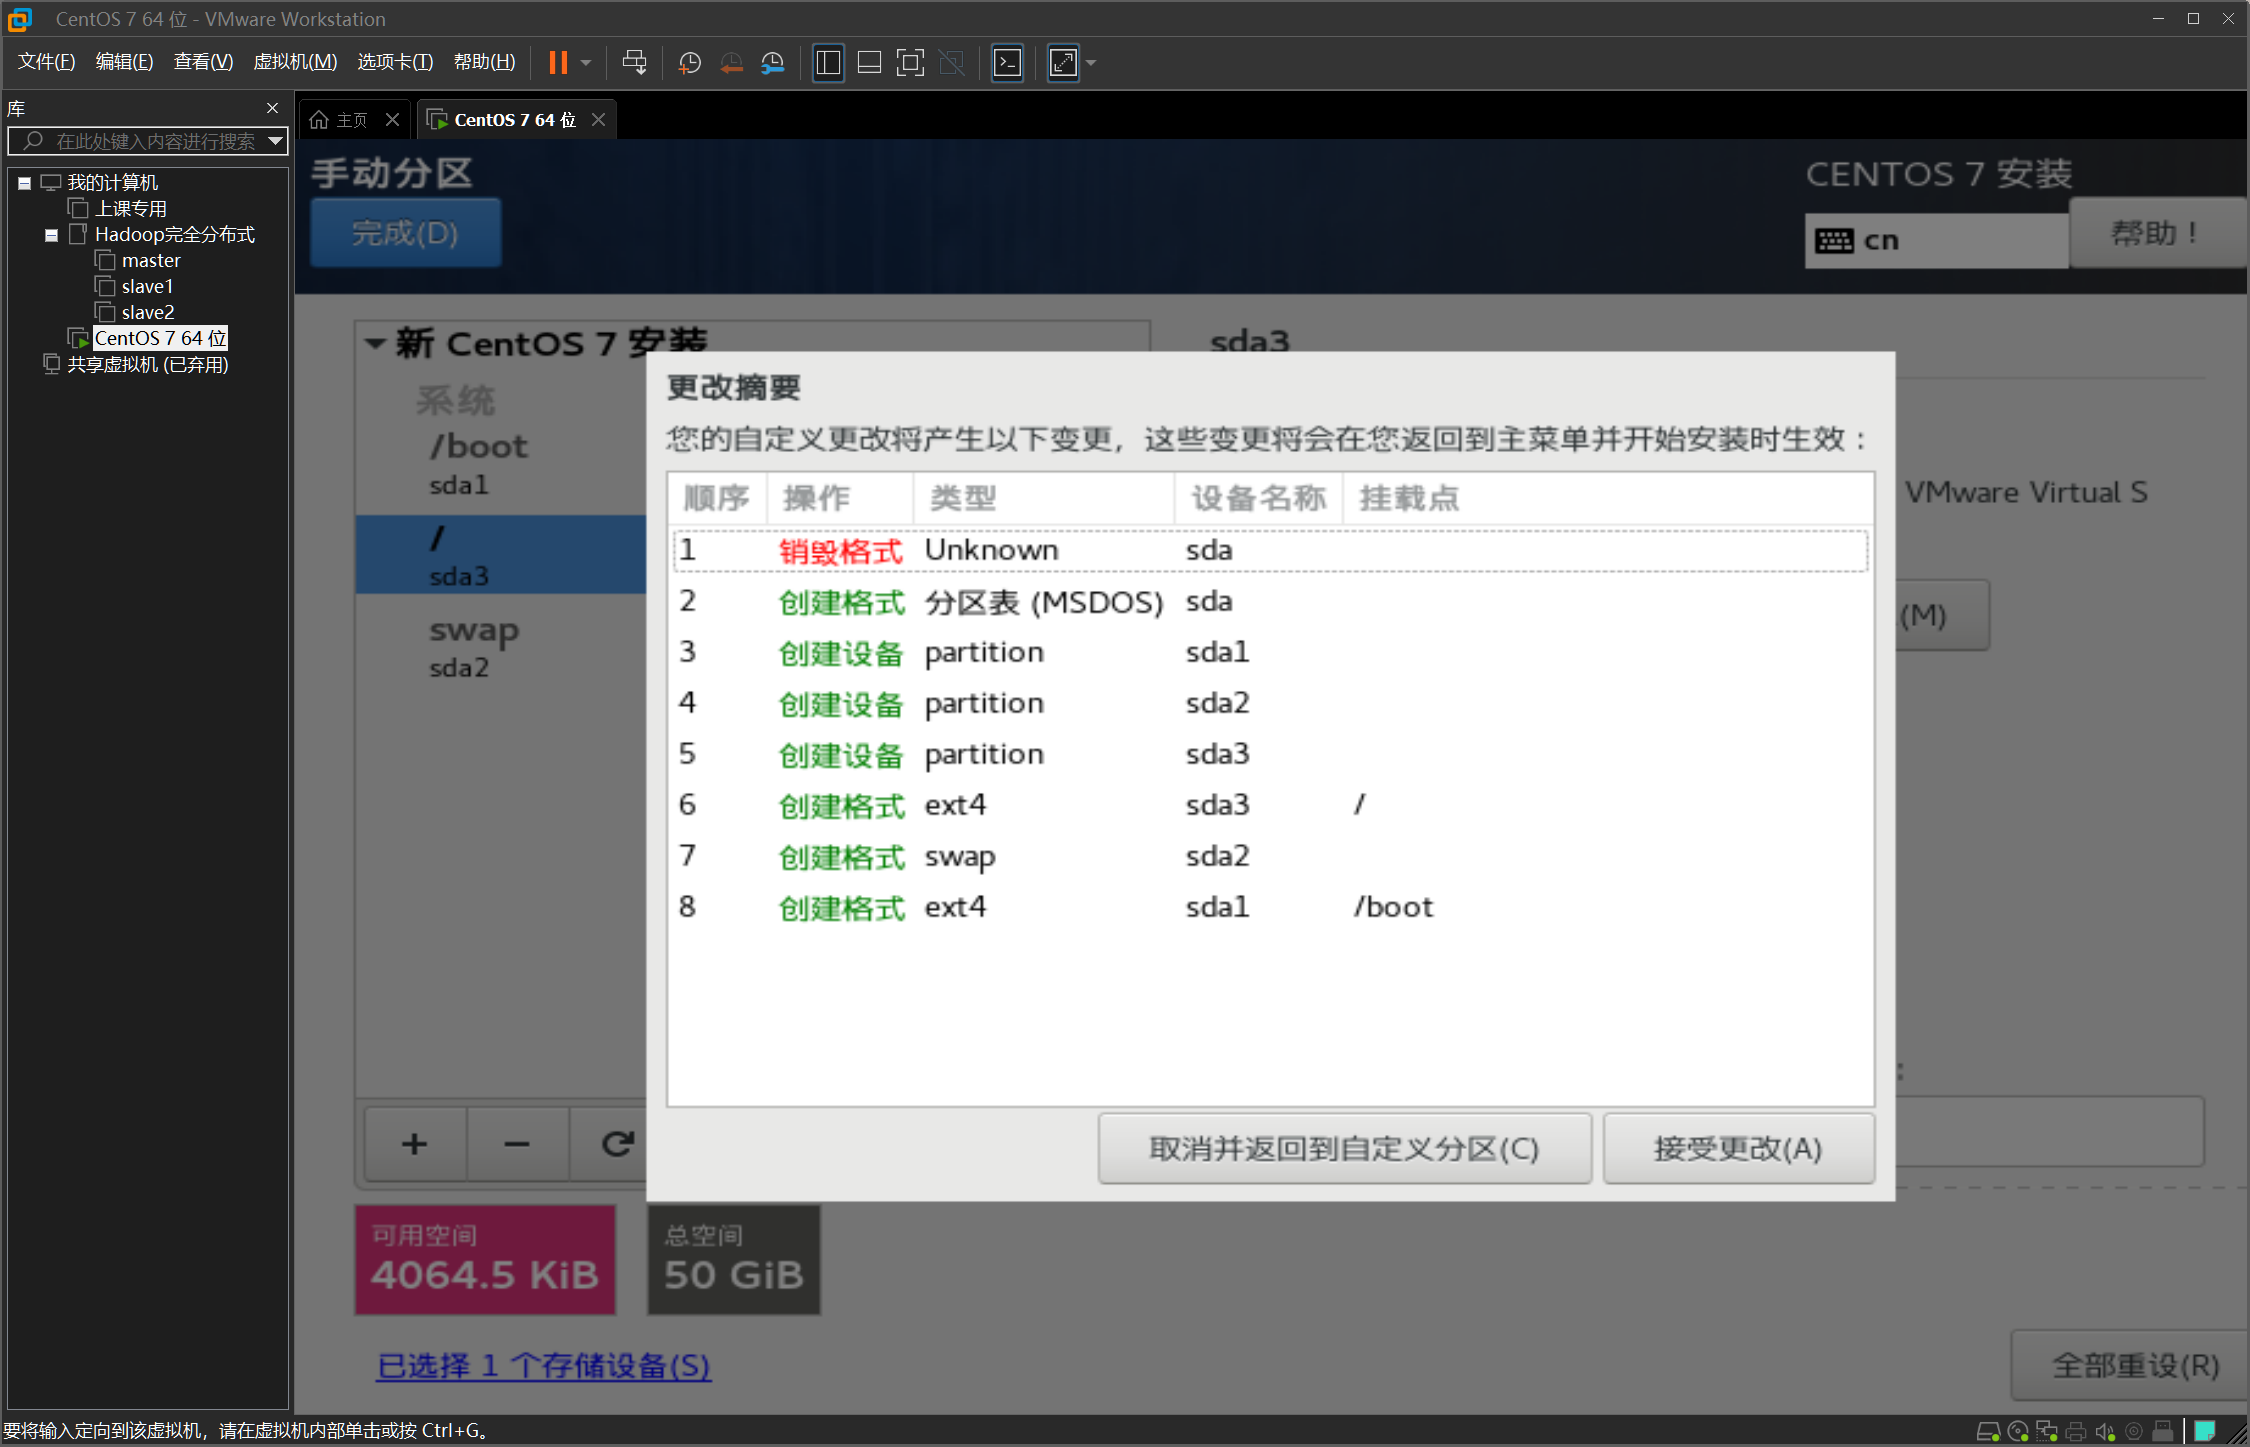Viewport: 2250px width, 1447px height.
Task: Open the 文件(F) menu
Action: (x=46, y=62)
